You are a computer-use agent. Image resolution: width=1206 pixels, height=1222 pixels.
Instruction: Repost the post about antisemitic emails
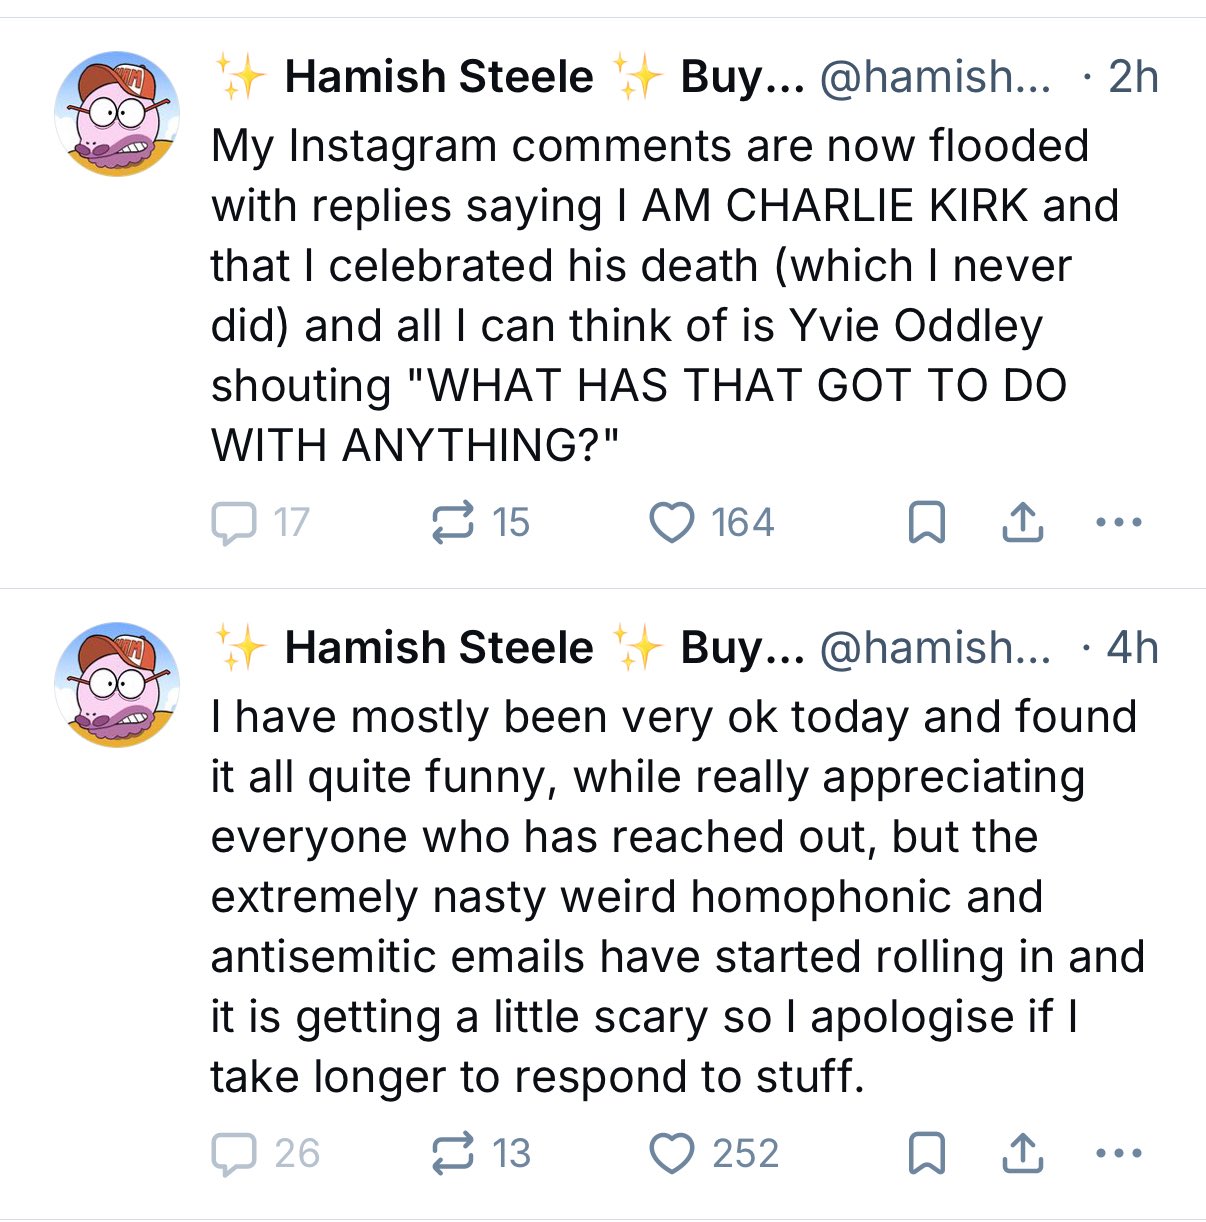(x=452, y=1154)
